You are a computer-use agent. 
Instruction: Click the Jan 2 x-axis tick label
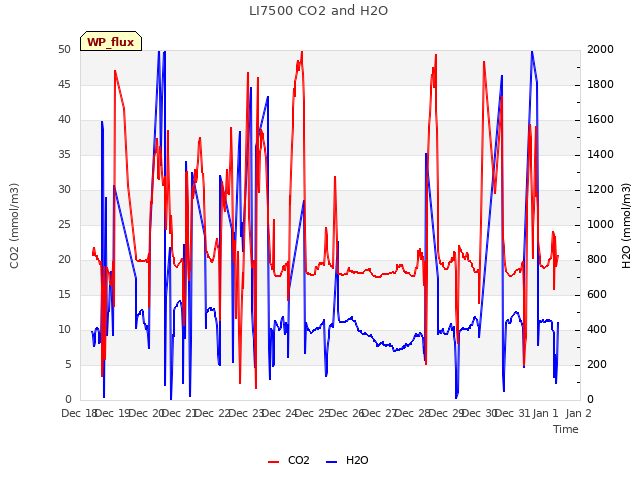coord(578,413)
